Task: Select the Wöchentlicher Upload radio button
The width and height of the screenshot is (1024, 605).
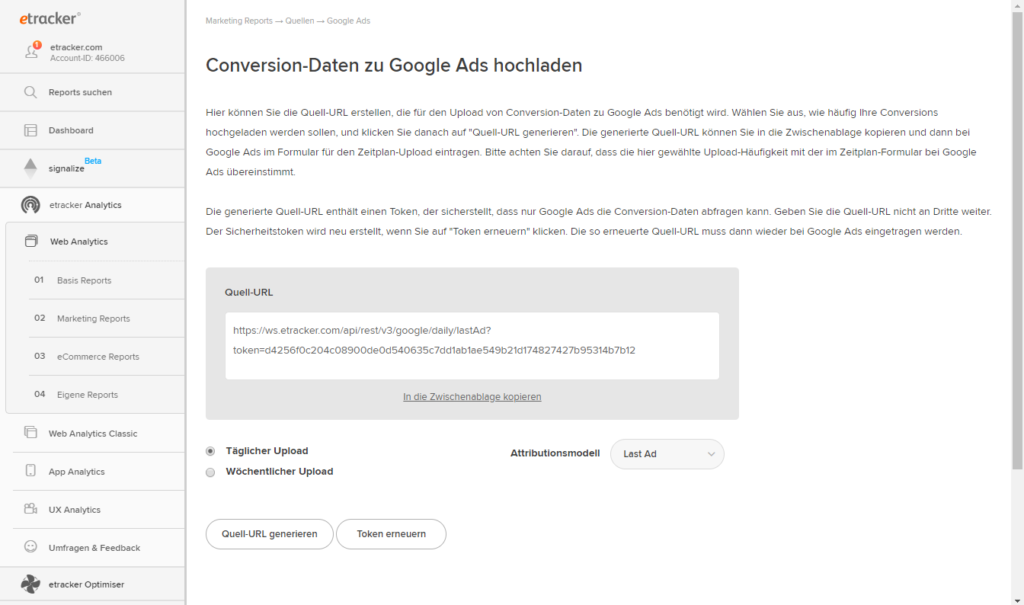Action: click(210, 472)
